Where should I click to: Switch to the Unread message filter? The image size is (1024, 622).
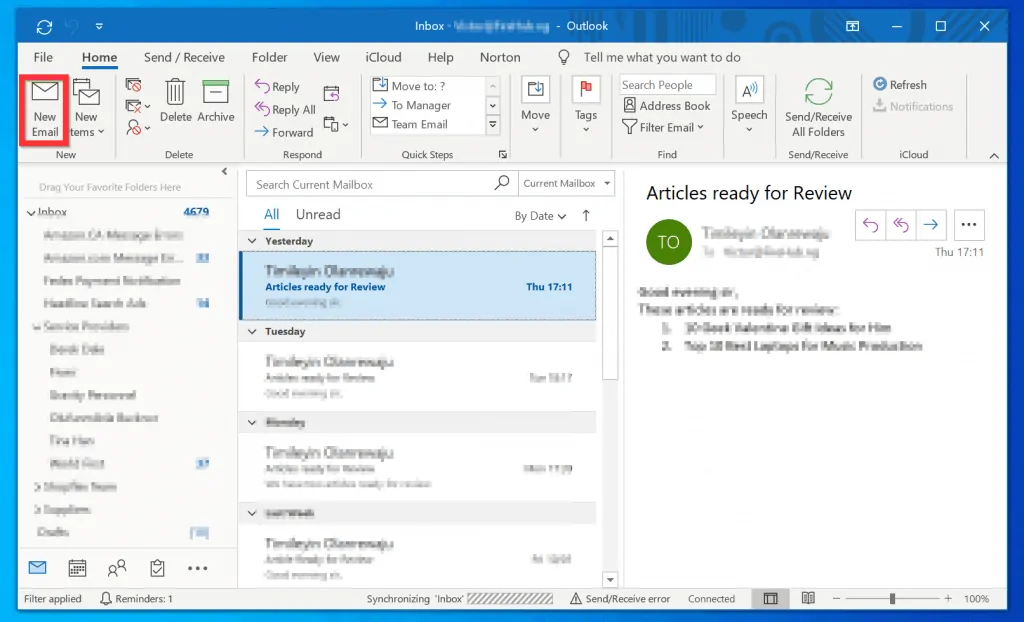318,214
